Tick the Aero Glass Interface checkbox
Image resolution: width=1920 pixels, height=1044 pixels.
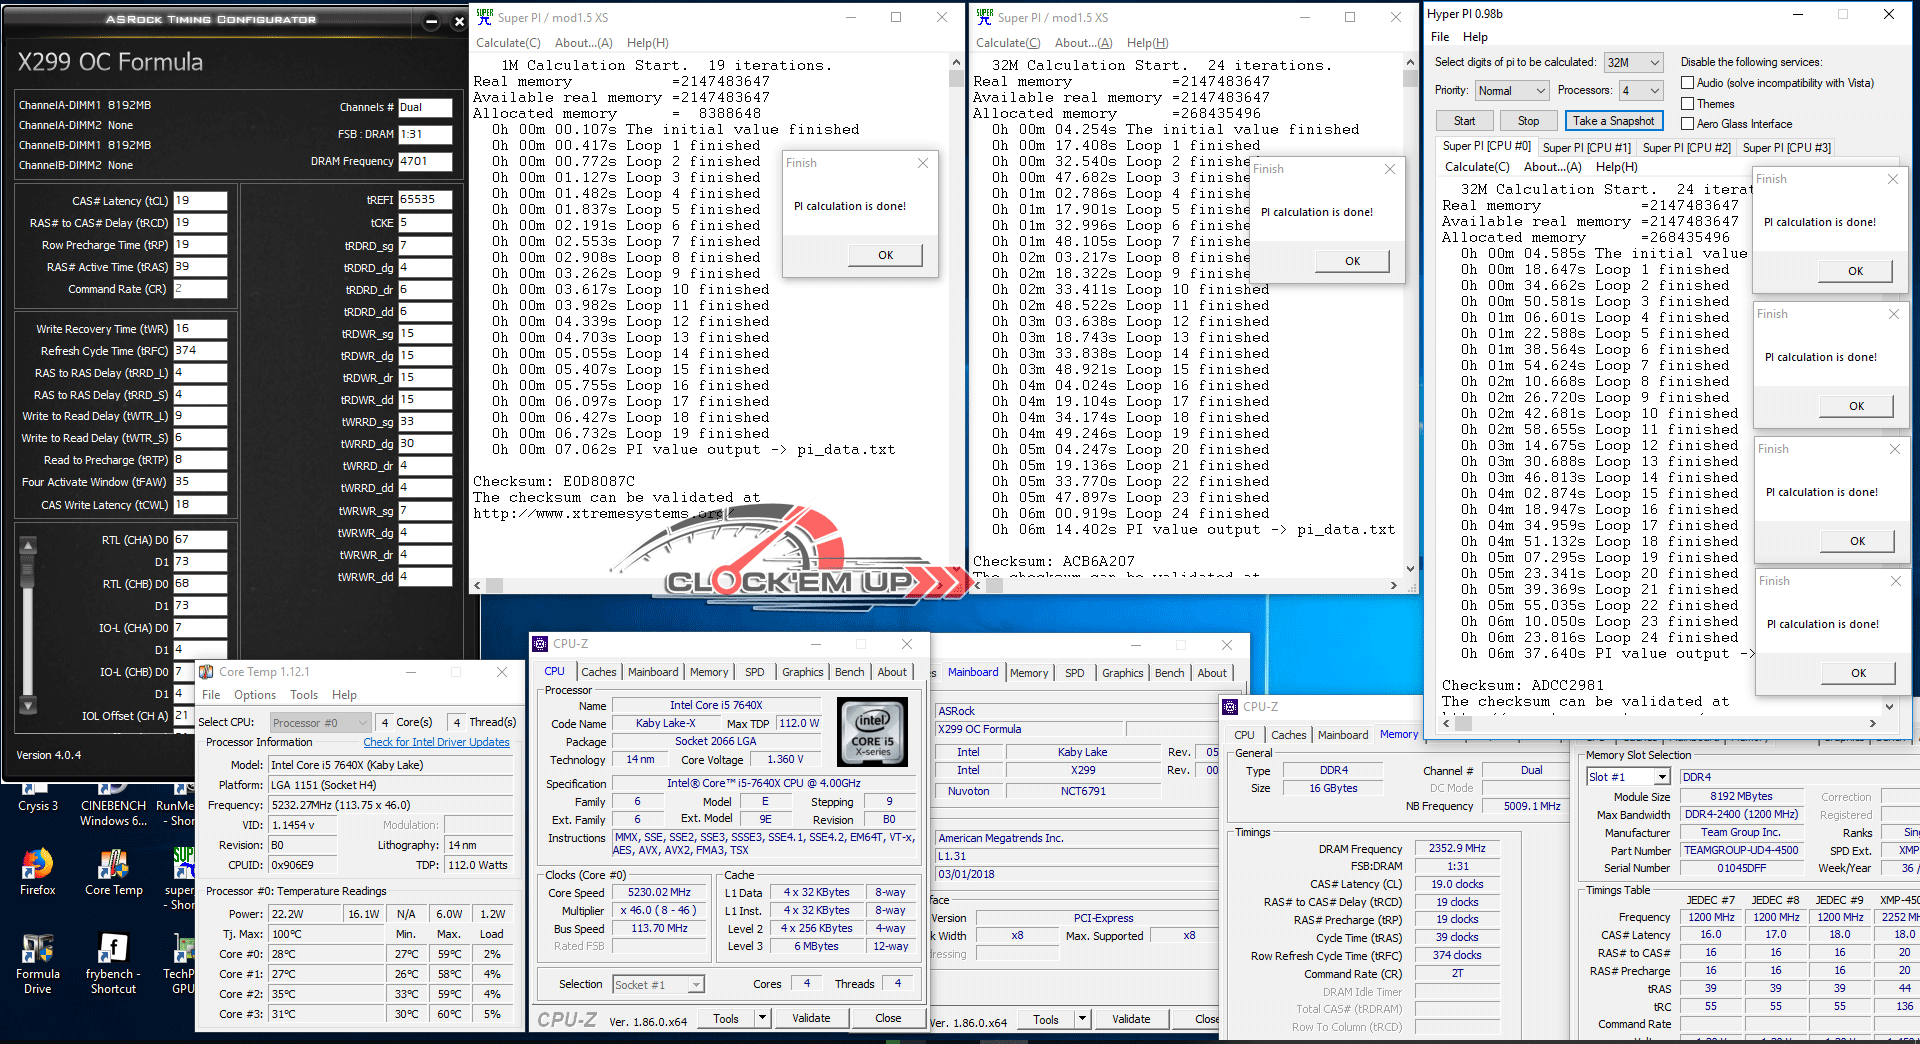[x=1688, y=124]
